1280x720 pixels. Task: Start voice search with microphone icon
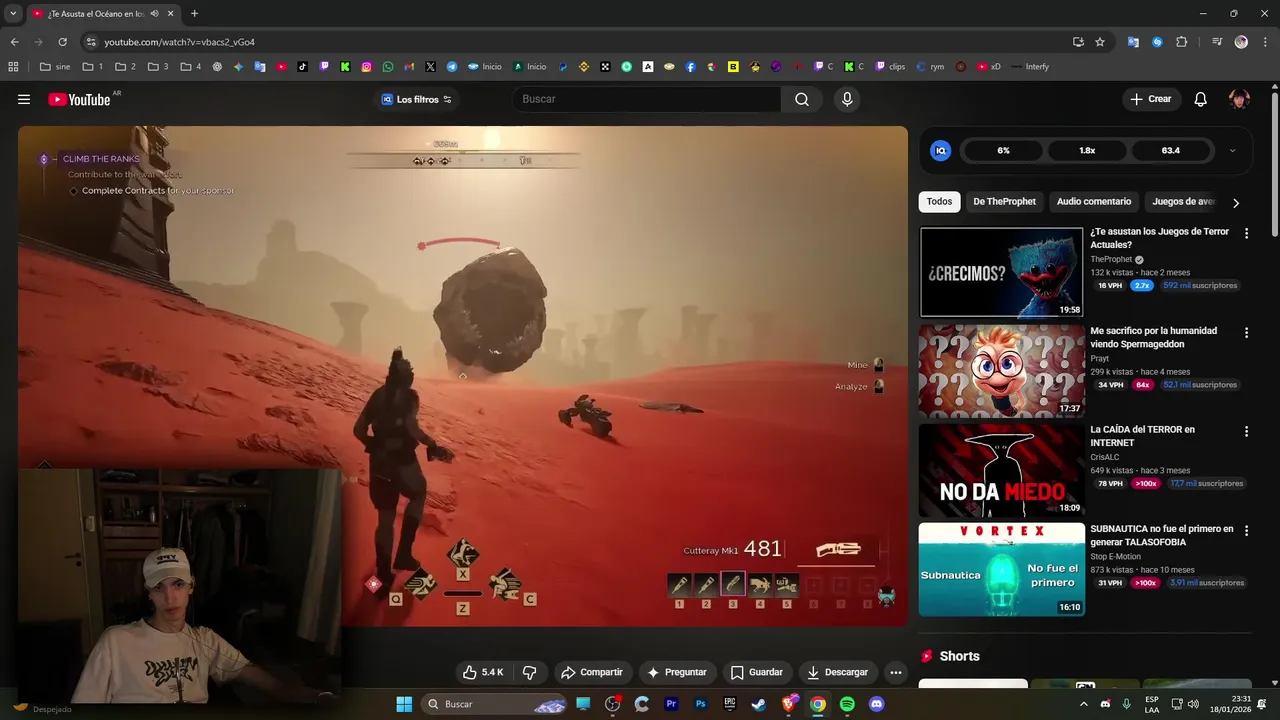[847, 99]
